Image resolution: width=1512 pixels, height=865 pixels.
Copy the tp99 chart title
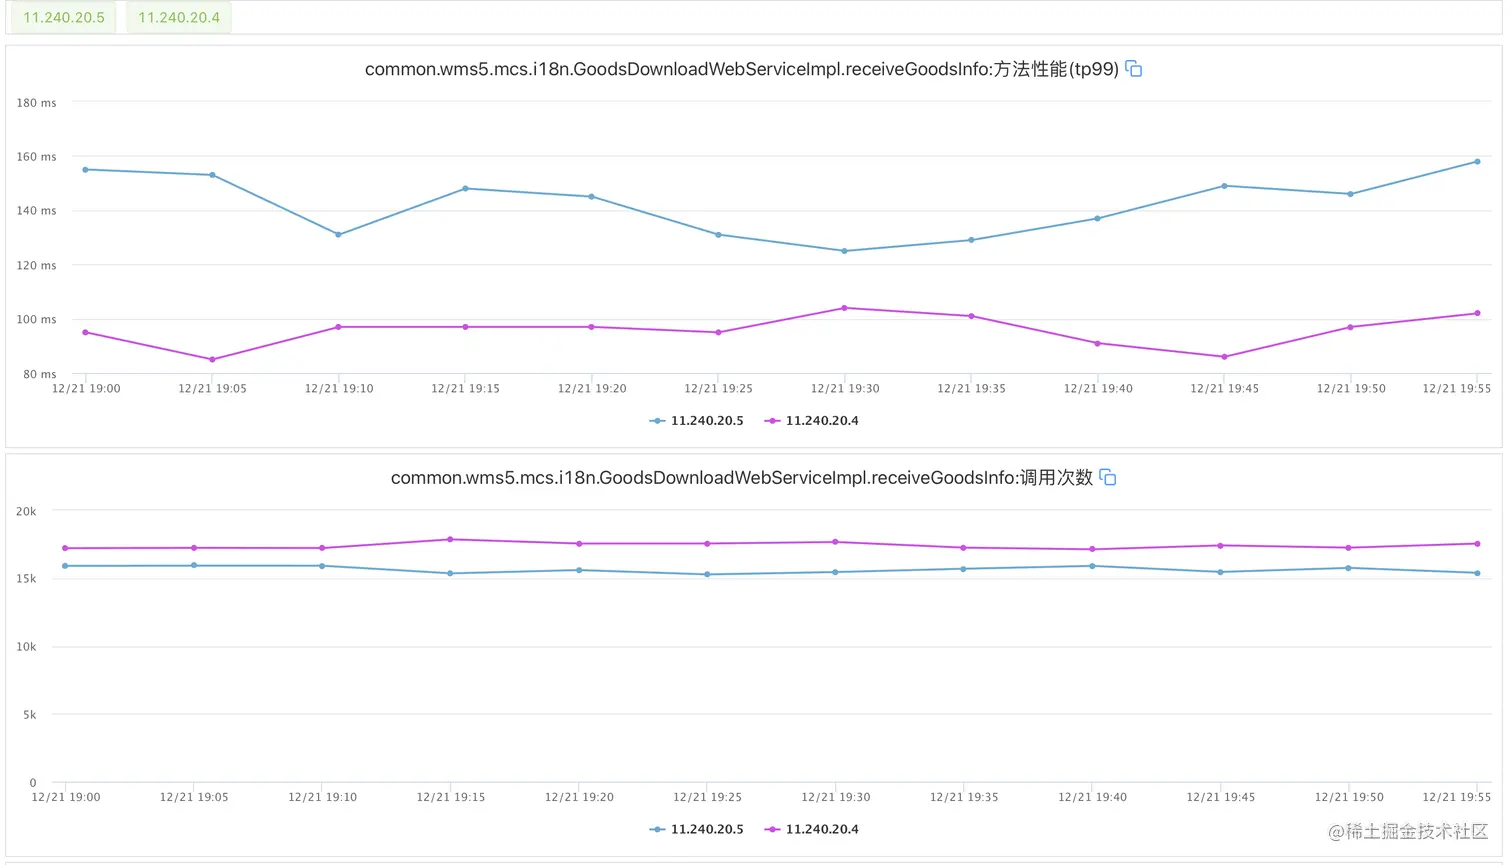(x=1133, y=69)
